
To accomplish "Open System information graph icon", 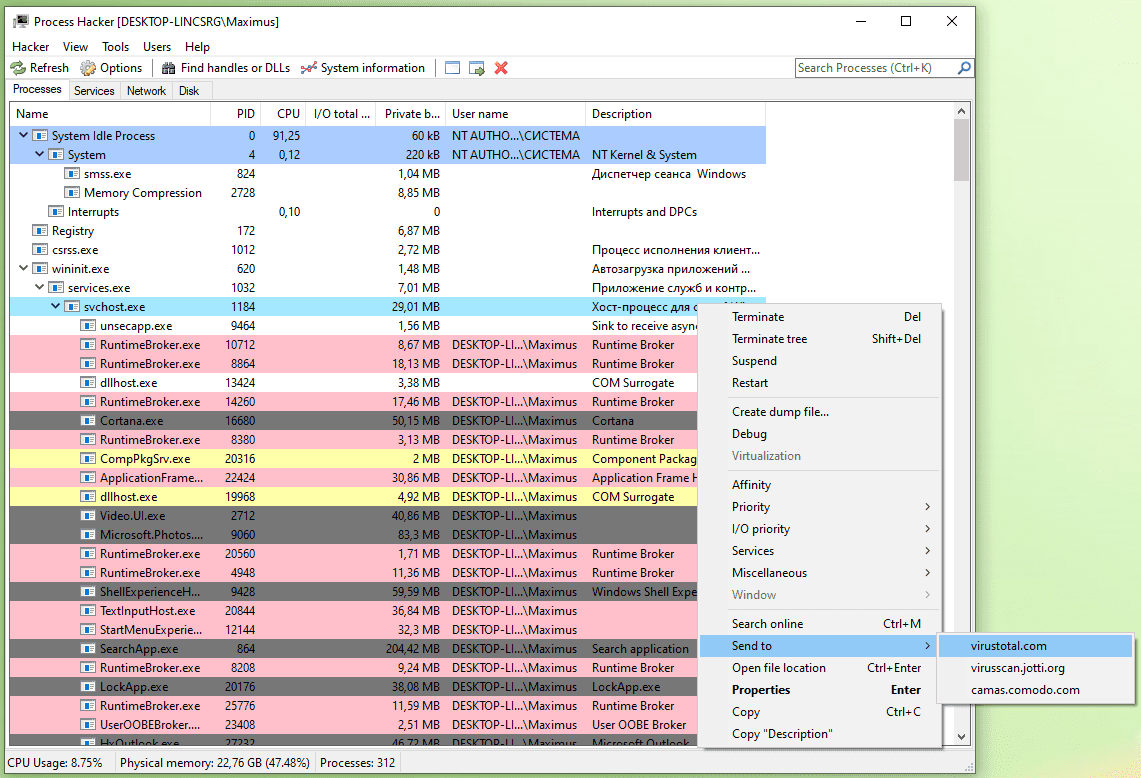I will click(x=309, y=68).
